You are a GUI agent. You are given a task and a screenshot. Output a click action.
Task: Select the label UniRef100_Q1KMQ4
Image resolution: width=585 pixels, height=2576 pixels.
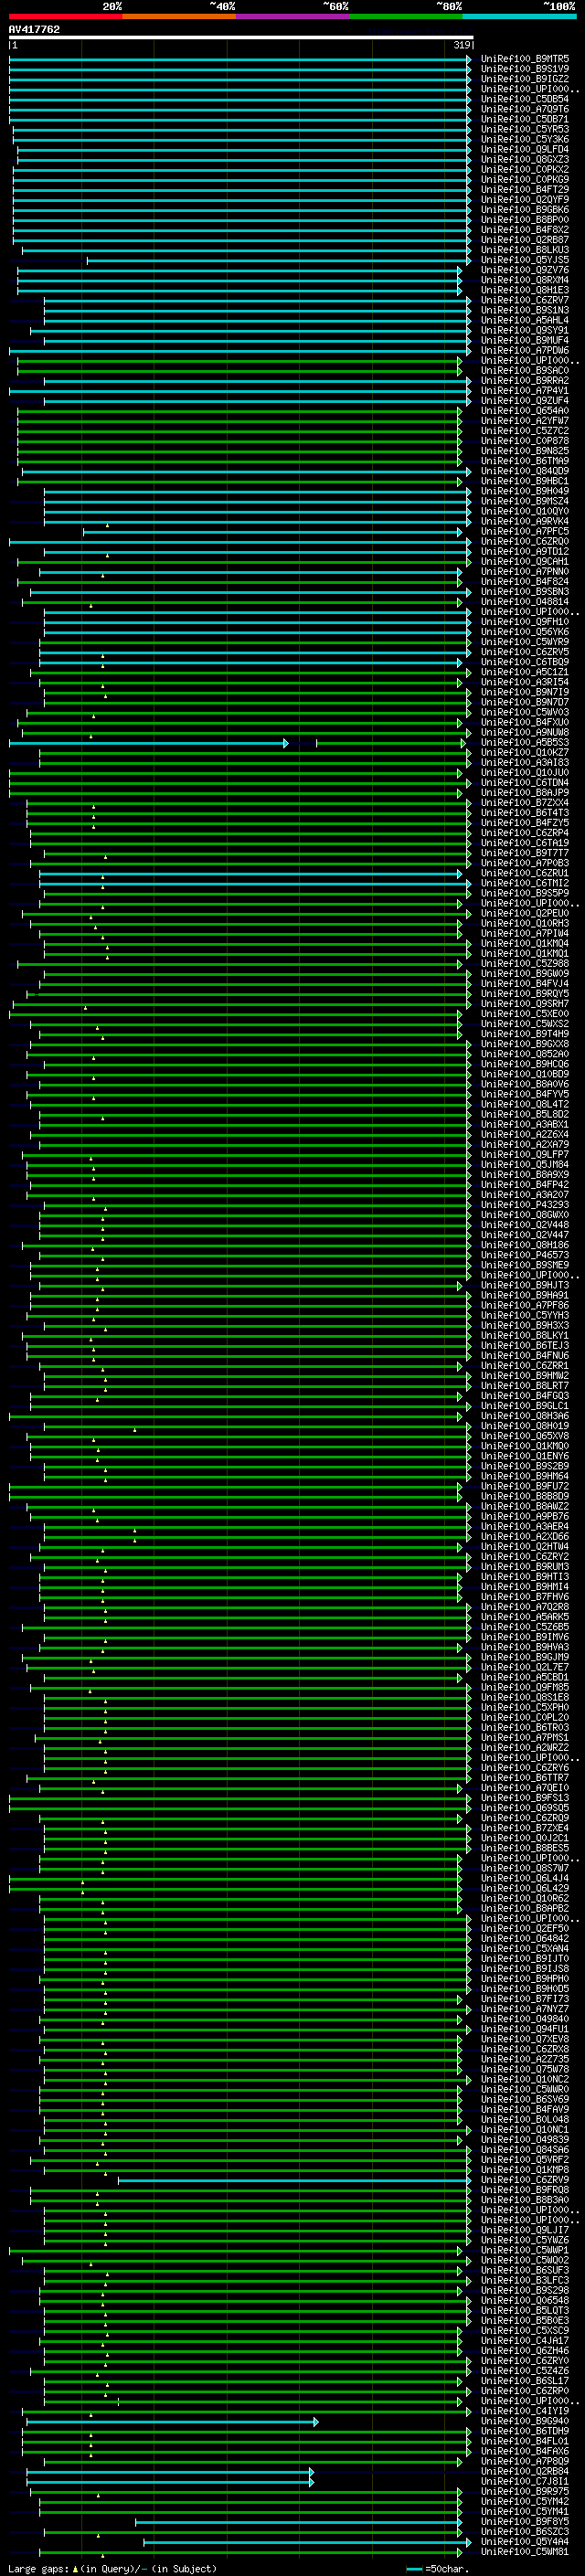525,943
